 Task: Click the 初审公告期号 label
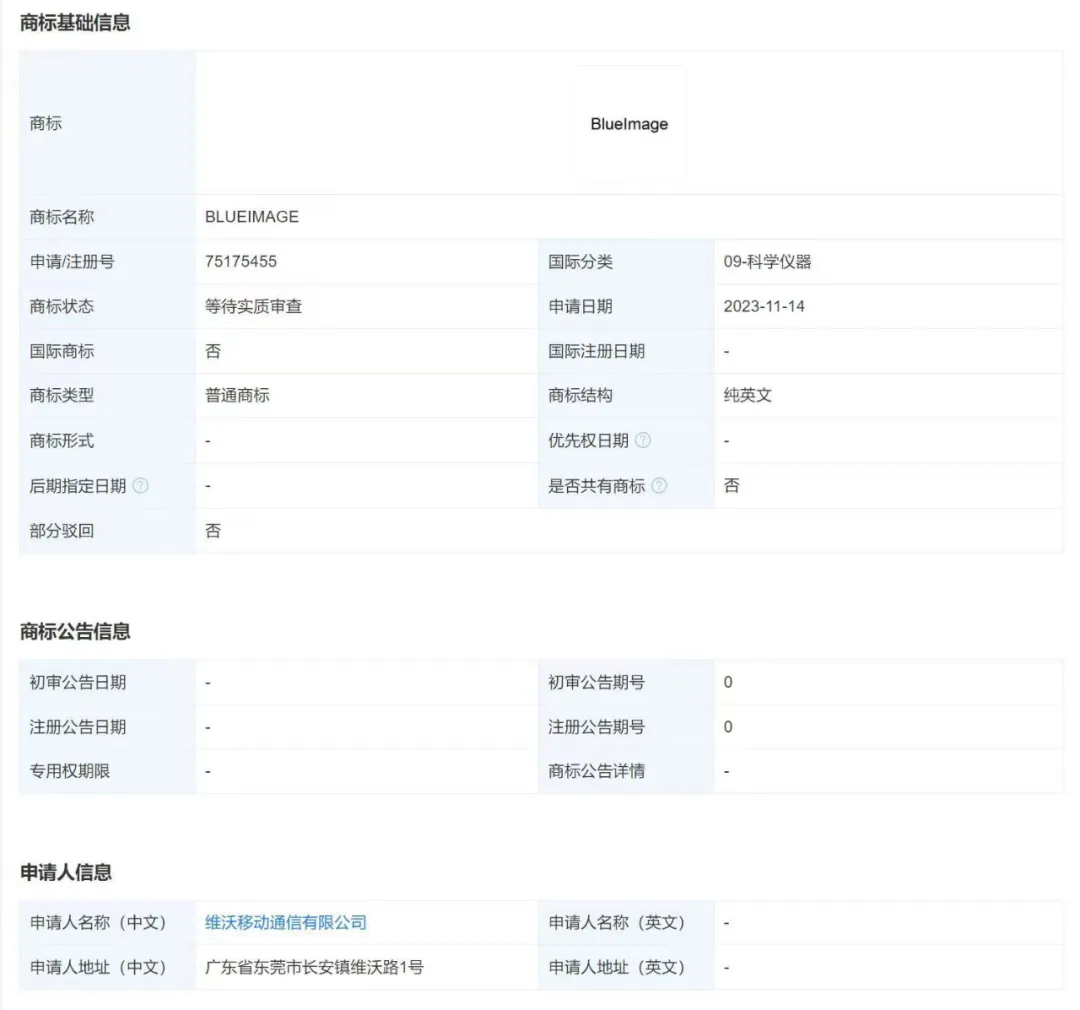click(x=596, y=683)
